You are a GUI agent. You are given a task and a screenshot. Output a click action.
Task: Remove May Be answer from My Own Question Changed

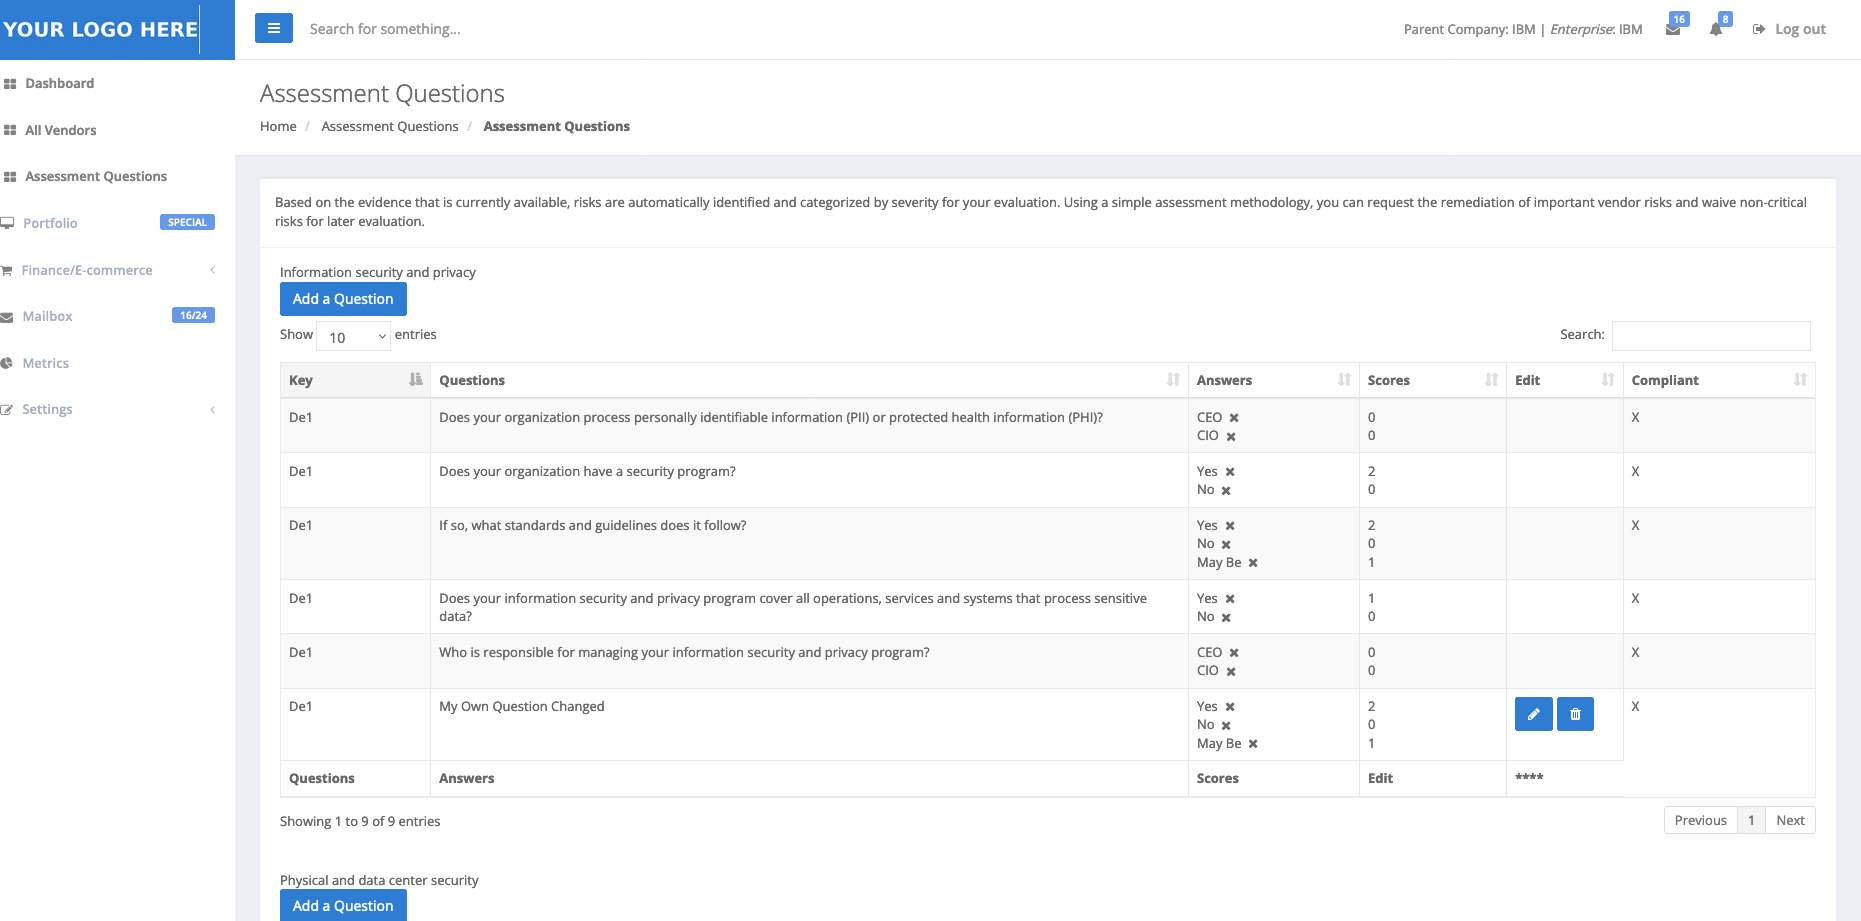[x=1253, y=744]
